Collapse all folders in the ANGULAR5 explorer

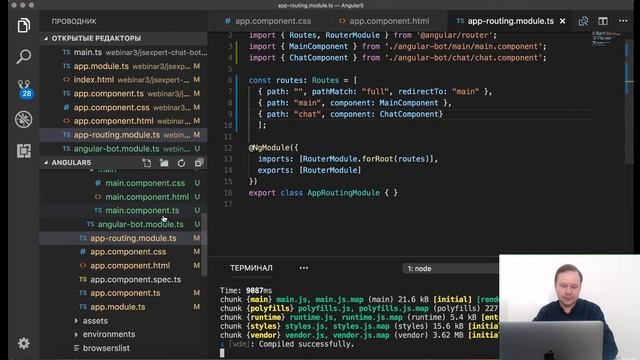click(x=199, y=163)
